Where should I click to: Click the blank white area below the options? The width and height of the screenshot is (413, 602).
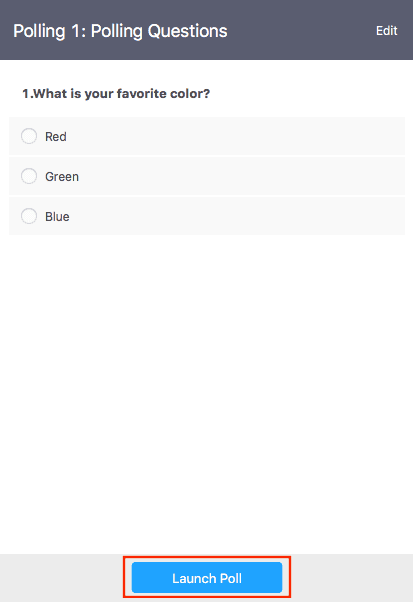206,392
